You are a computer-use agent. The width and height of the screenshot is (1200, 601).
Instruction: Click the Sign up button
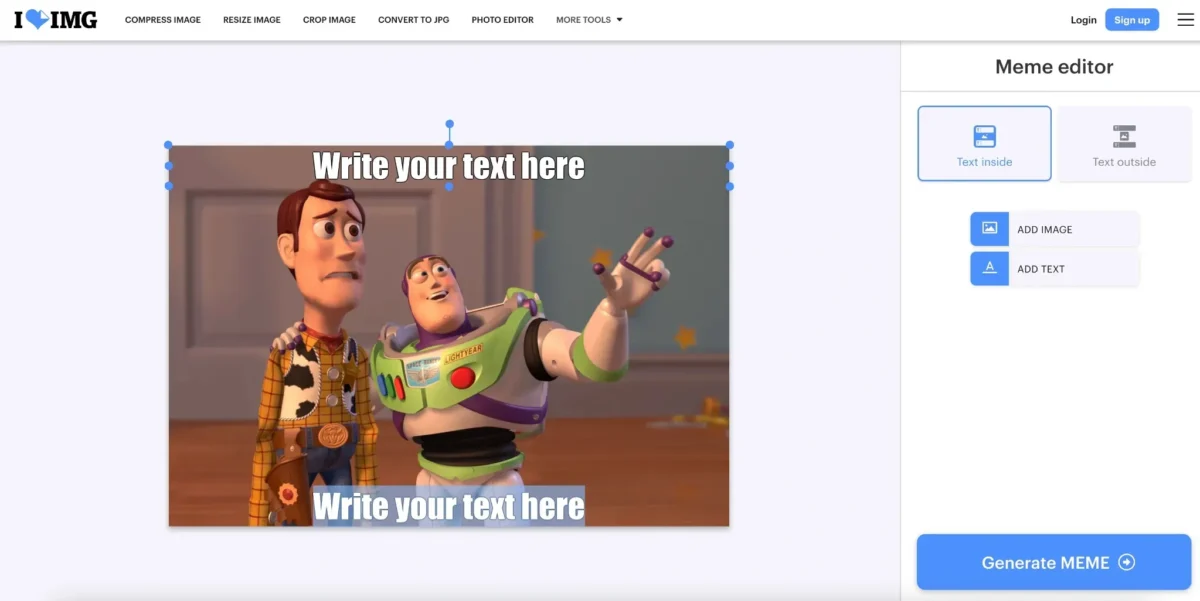coord(1132,20)
